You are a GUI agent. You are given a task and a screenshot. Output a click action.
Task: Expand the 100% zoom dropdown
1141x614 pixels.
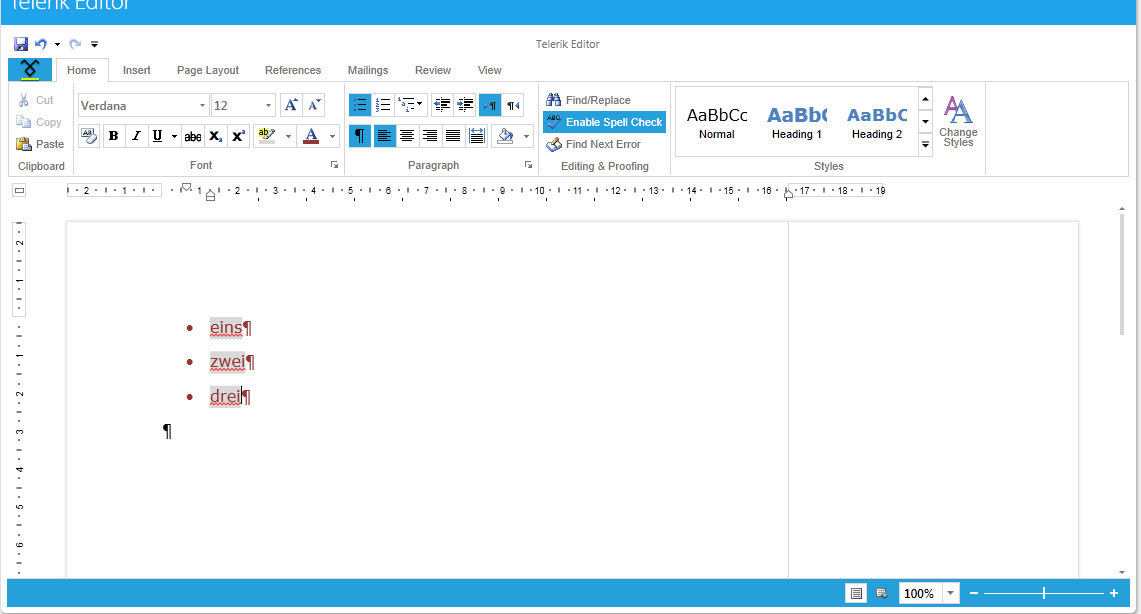coord(950,594)
